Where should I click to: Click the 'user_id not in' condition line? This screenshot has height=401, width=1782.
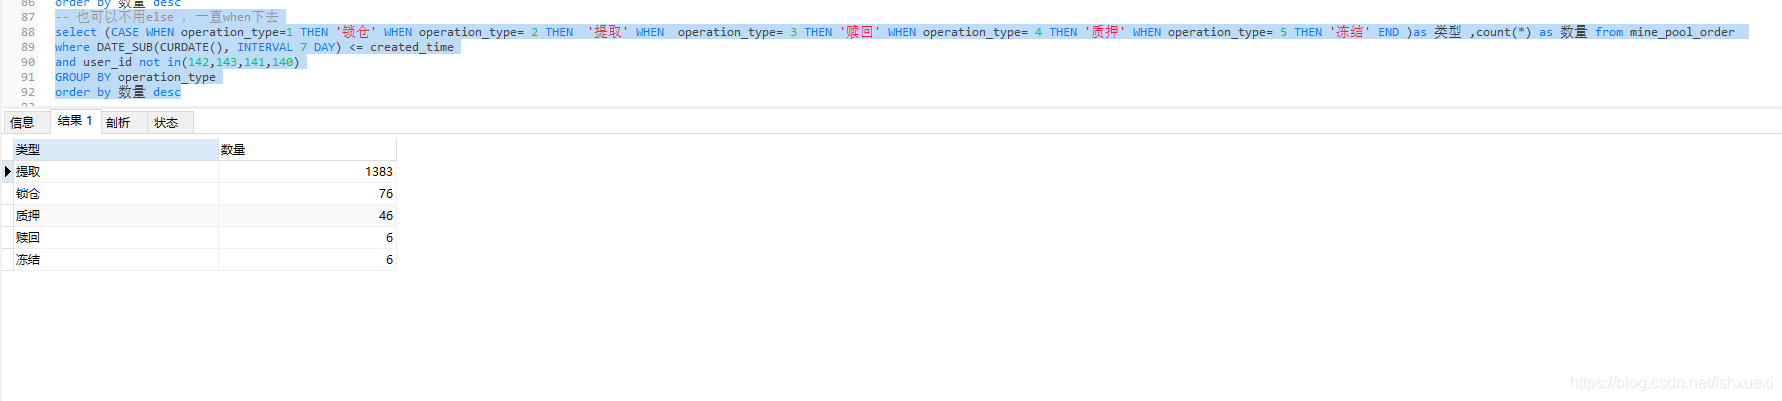tap(177, 62)
